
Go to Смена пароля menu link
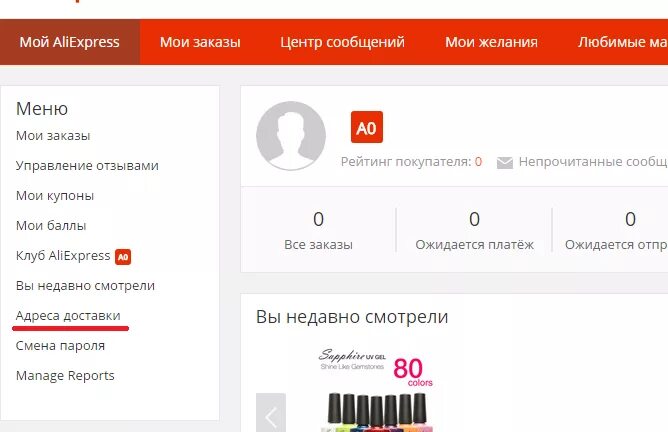pyautogui.click(x=60, y=346)
